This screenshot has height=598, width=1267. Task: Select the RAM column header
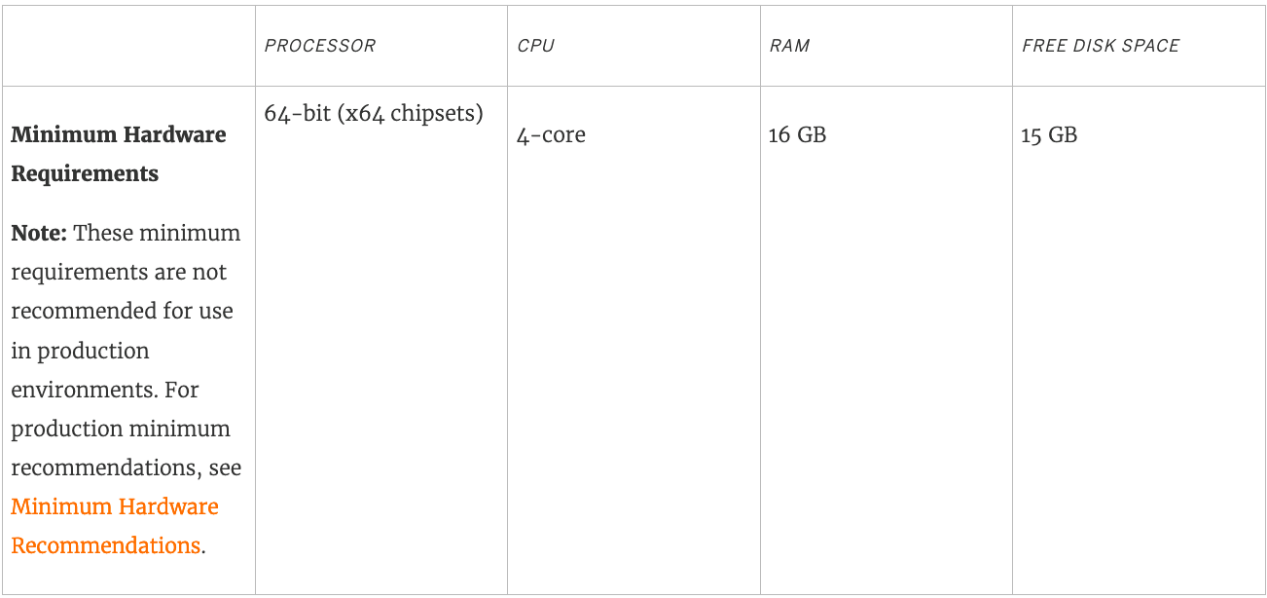(x=789, y=46)
